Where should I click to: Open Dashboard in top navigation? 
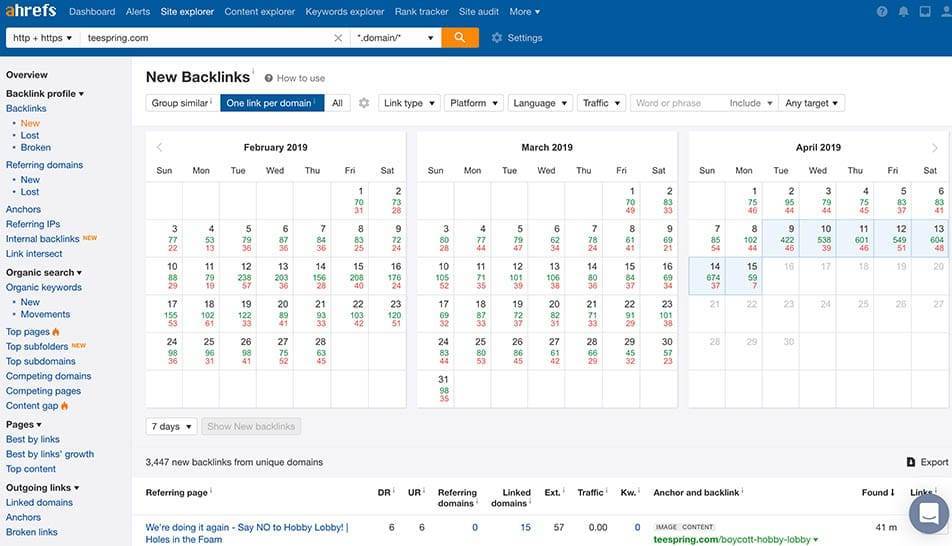92,12
